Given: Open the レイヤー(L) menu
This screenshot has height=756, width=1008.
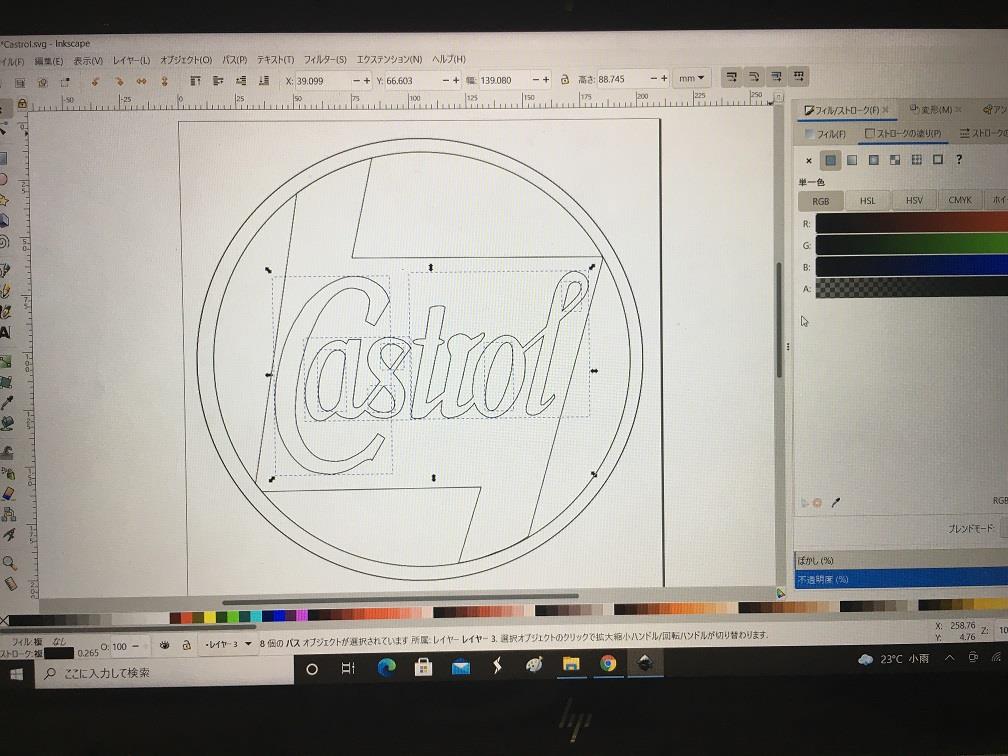Looking at the screenshot, I should [x=131, y=60].
